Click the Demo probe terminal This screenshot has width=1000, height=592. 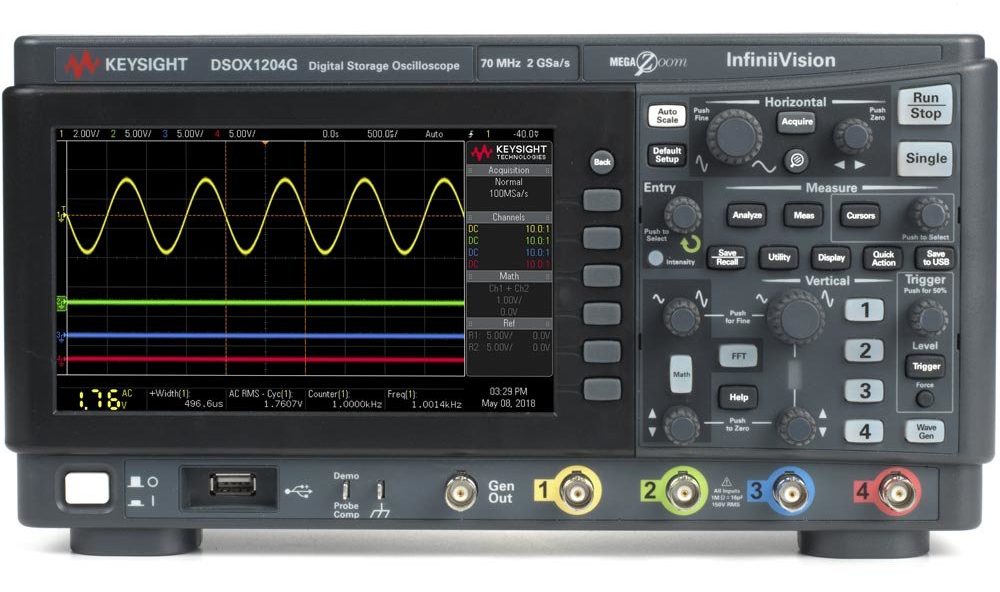point(345,490)
